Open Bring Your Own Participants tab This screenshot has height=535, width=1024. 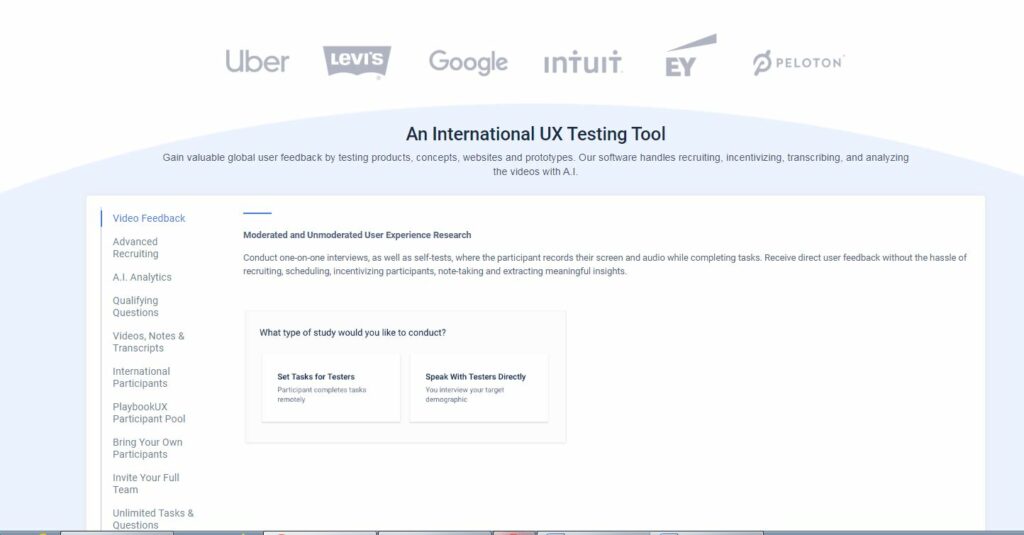[x=148, y=447]
